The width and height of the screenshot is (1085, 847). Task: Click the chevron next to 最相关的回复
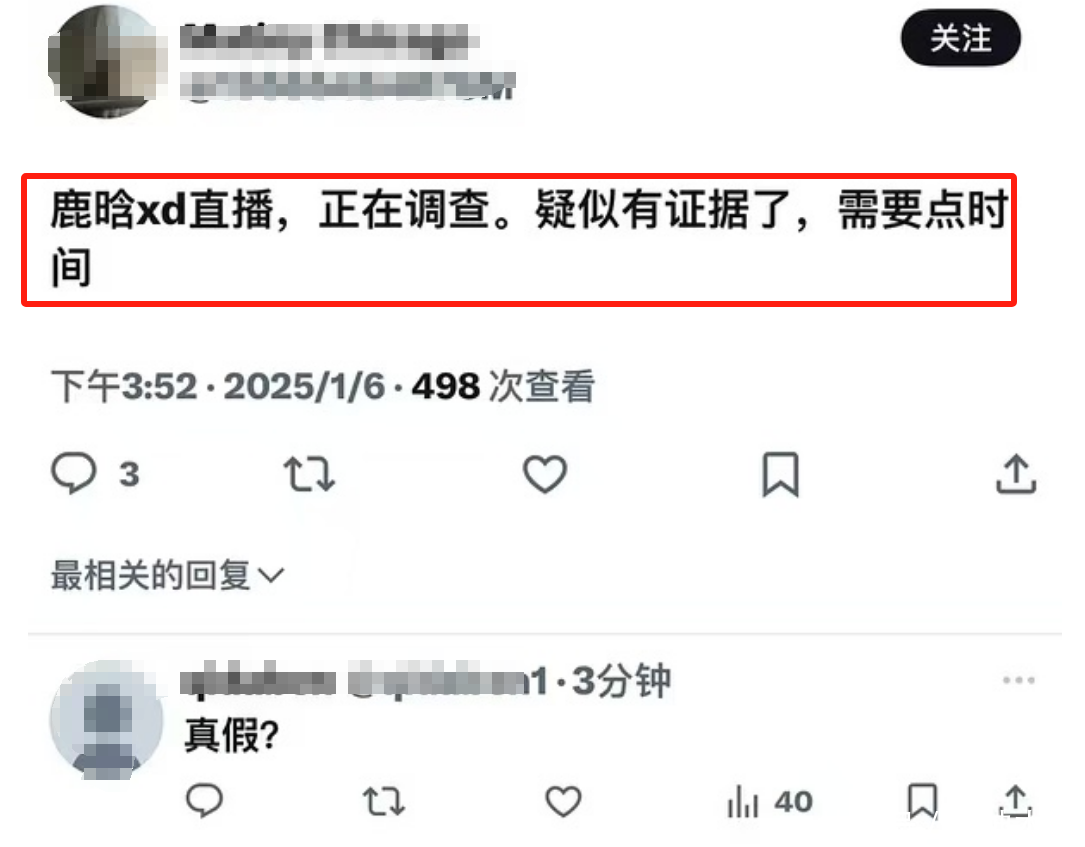click(x=271, y=576)
